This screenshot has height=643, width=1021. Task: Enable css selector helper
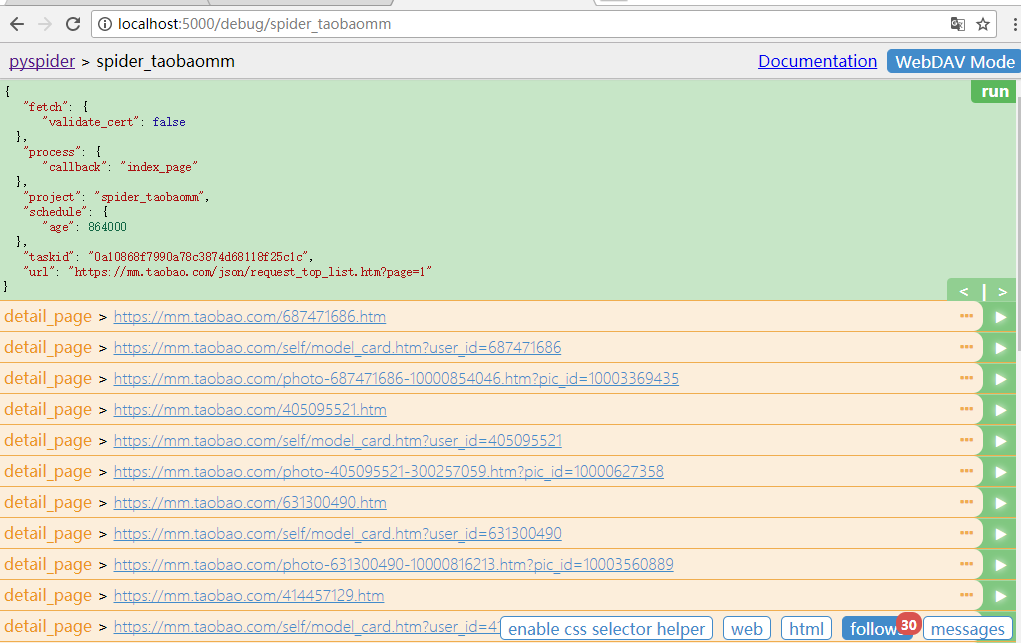[606, 629]
